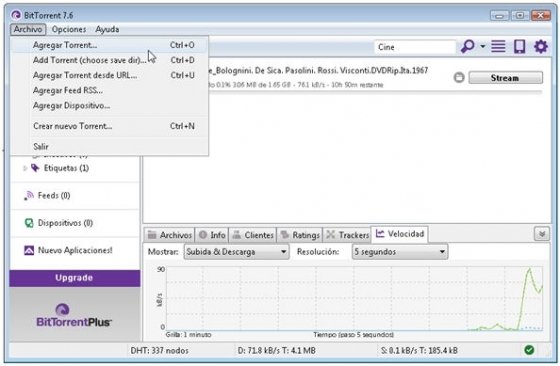This screenshot has width=560, height=366.
Task: Click the torrent download progress bar
Action: coord(375,92)
